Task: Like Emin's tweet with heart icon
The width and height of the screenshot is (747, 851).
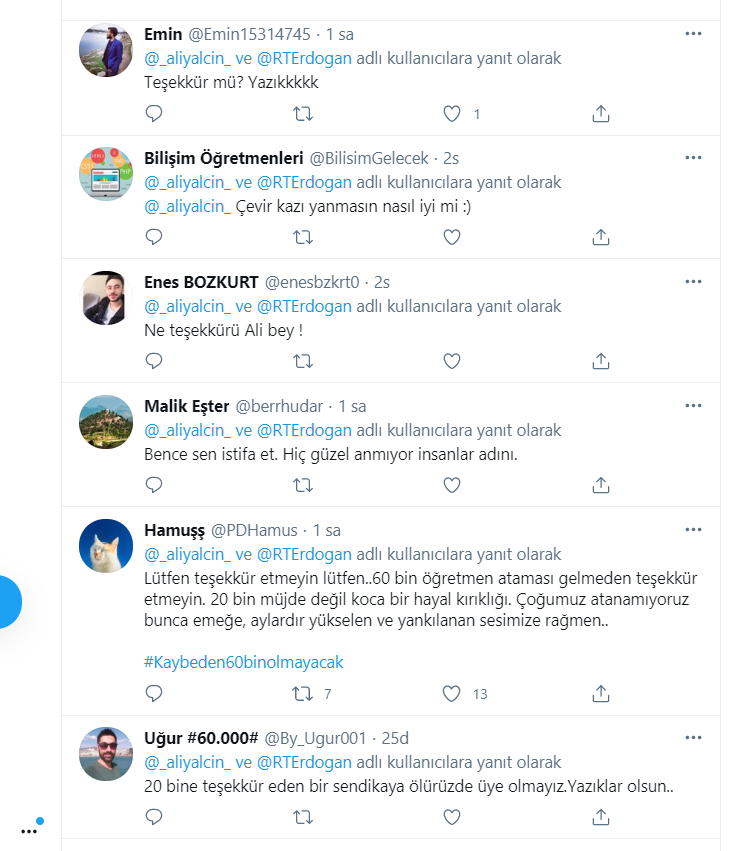Action: [x=452, y=114]
